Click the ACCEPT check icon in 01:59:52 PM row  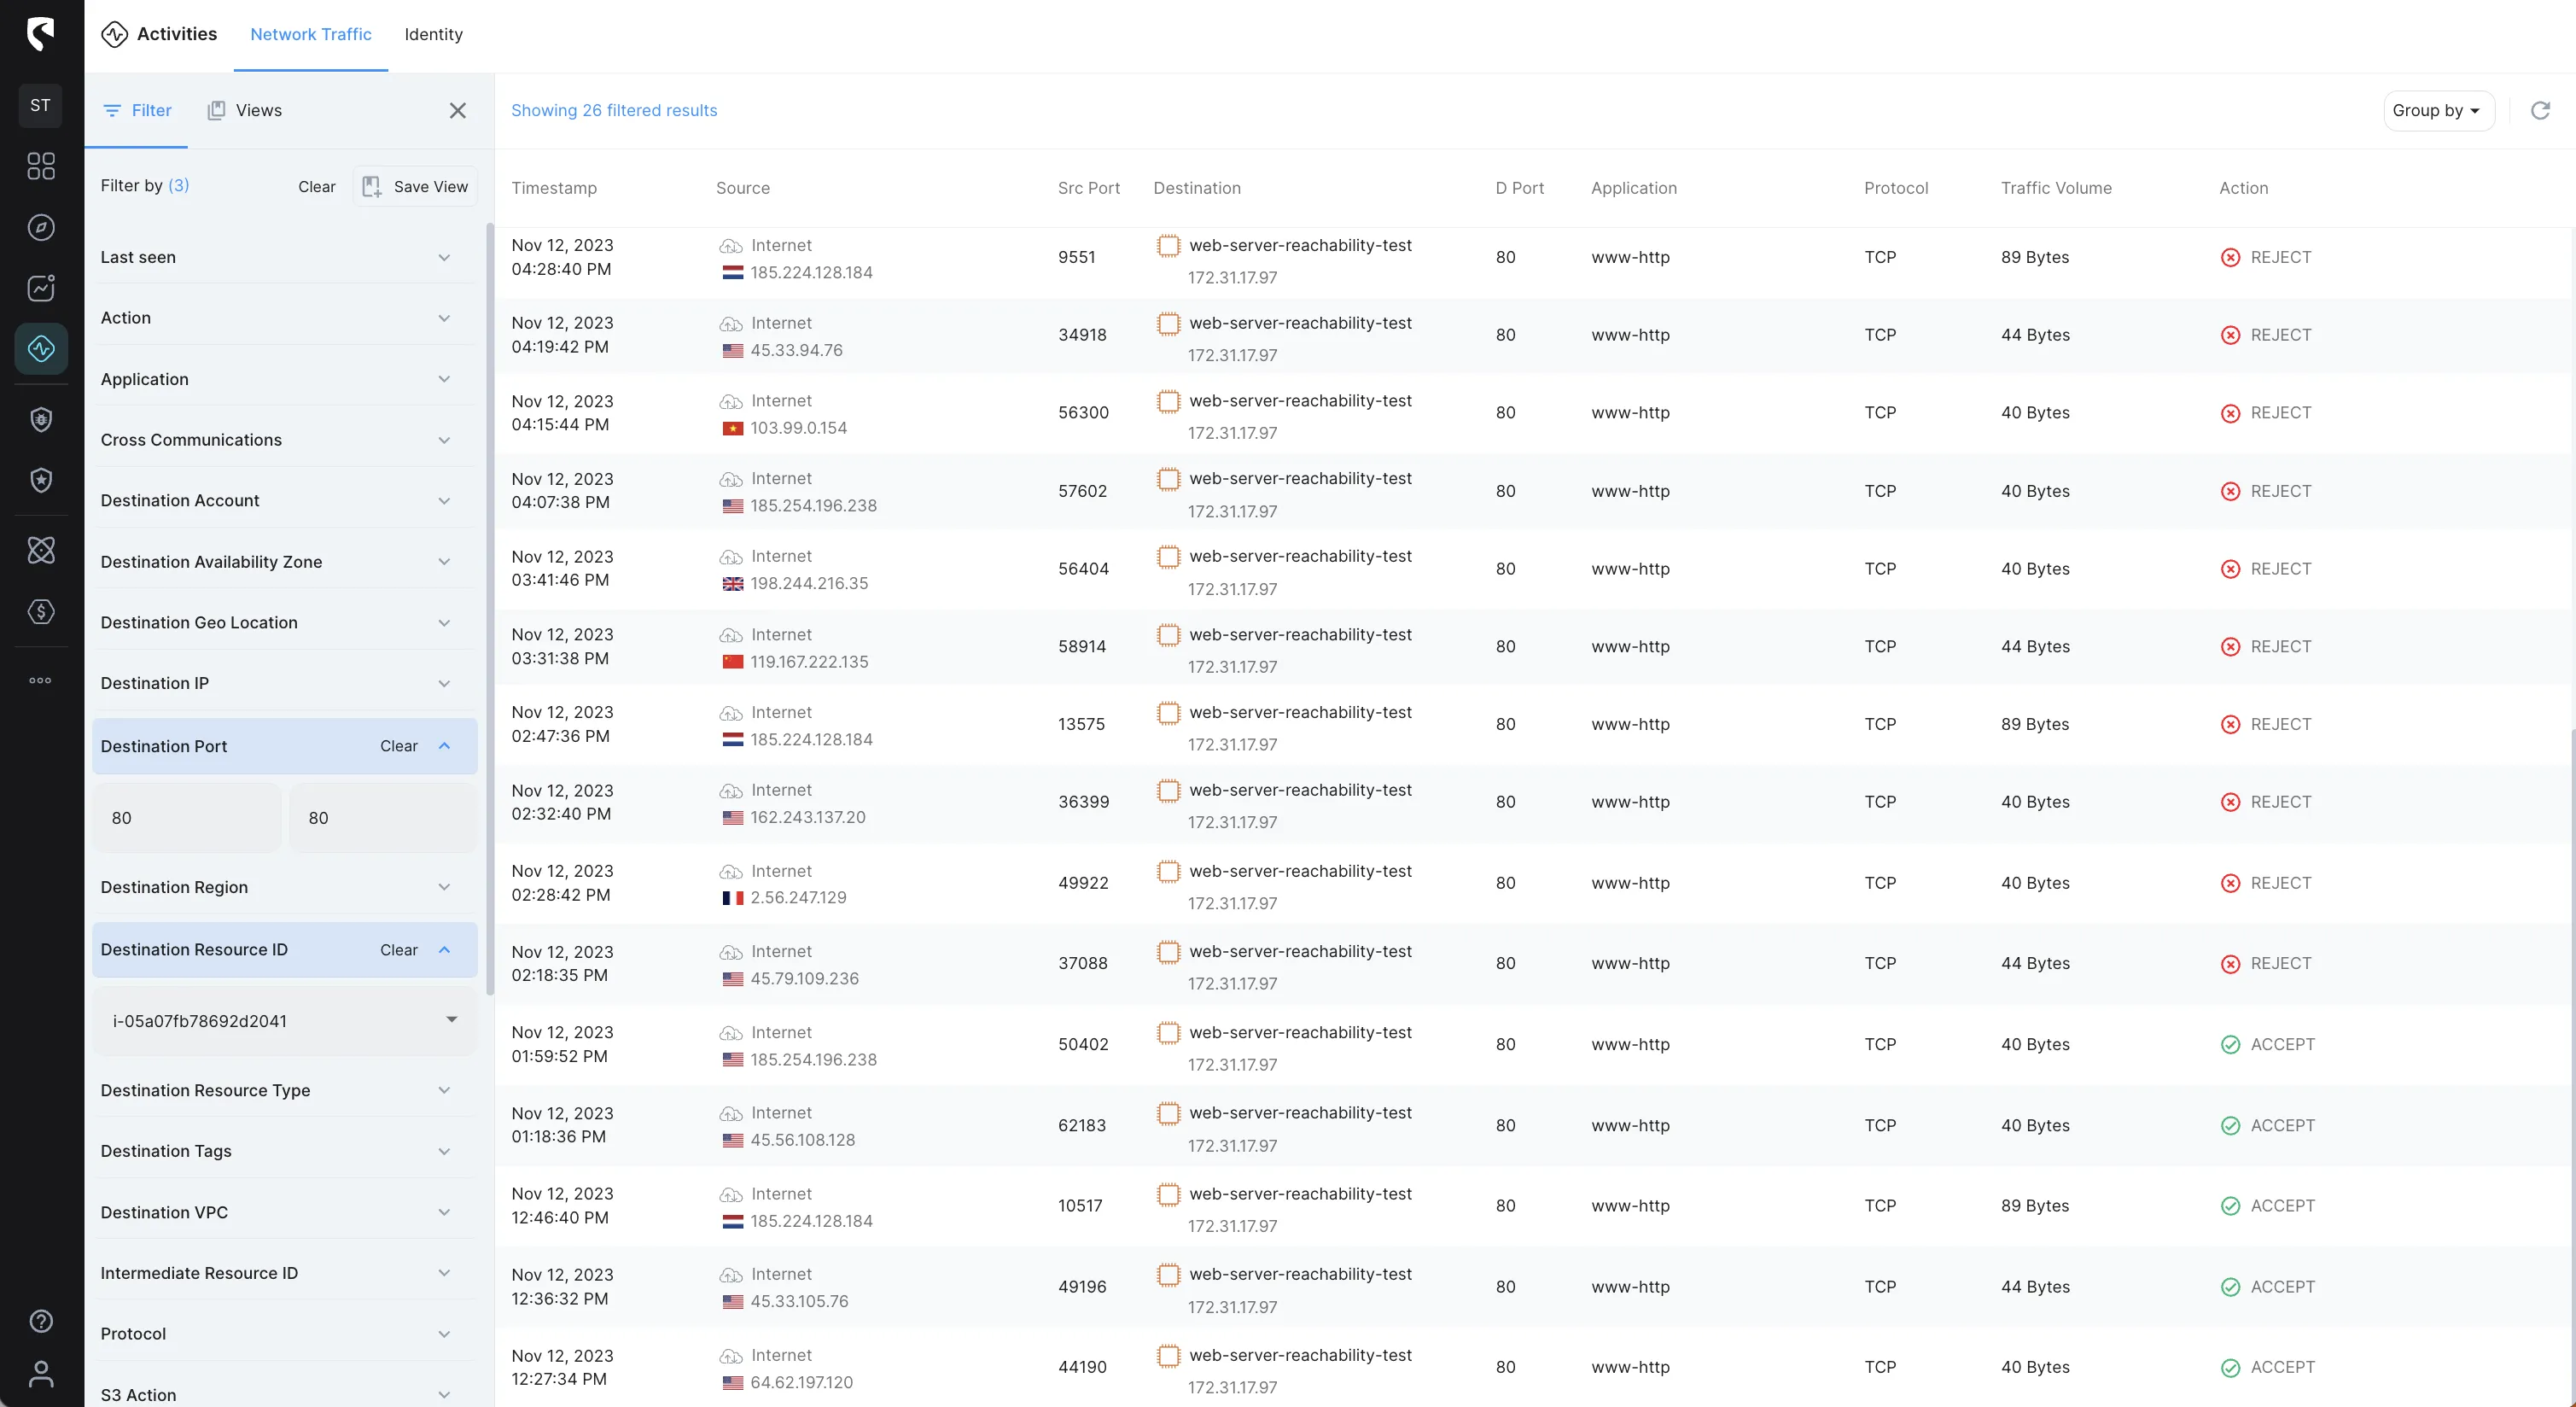click(x=2230, y=1045)
